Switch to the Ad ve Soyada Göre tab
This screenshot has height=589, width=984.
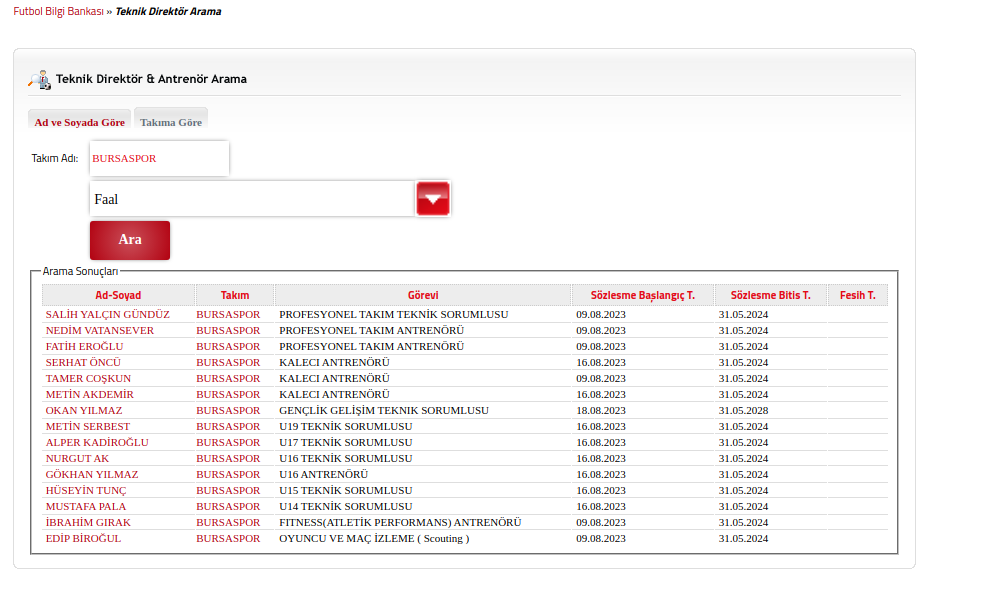pos(80,122)
